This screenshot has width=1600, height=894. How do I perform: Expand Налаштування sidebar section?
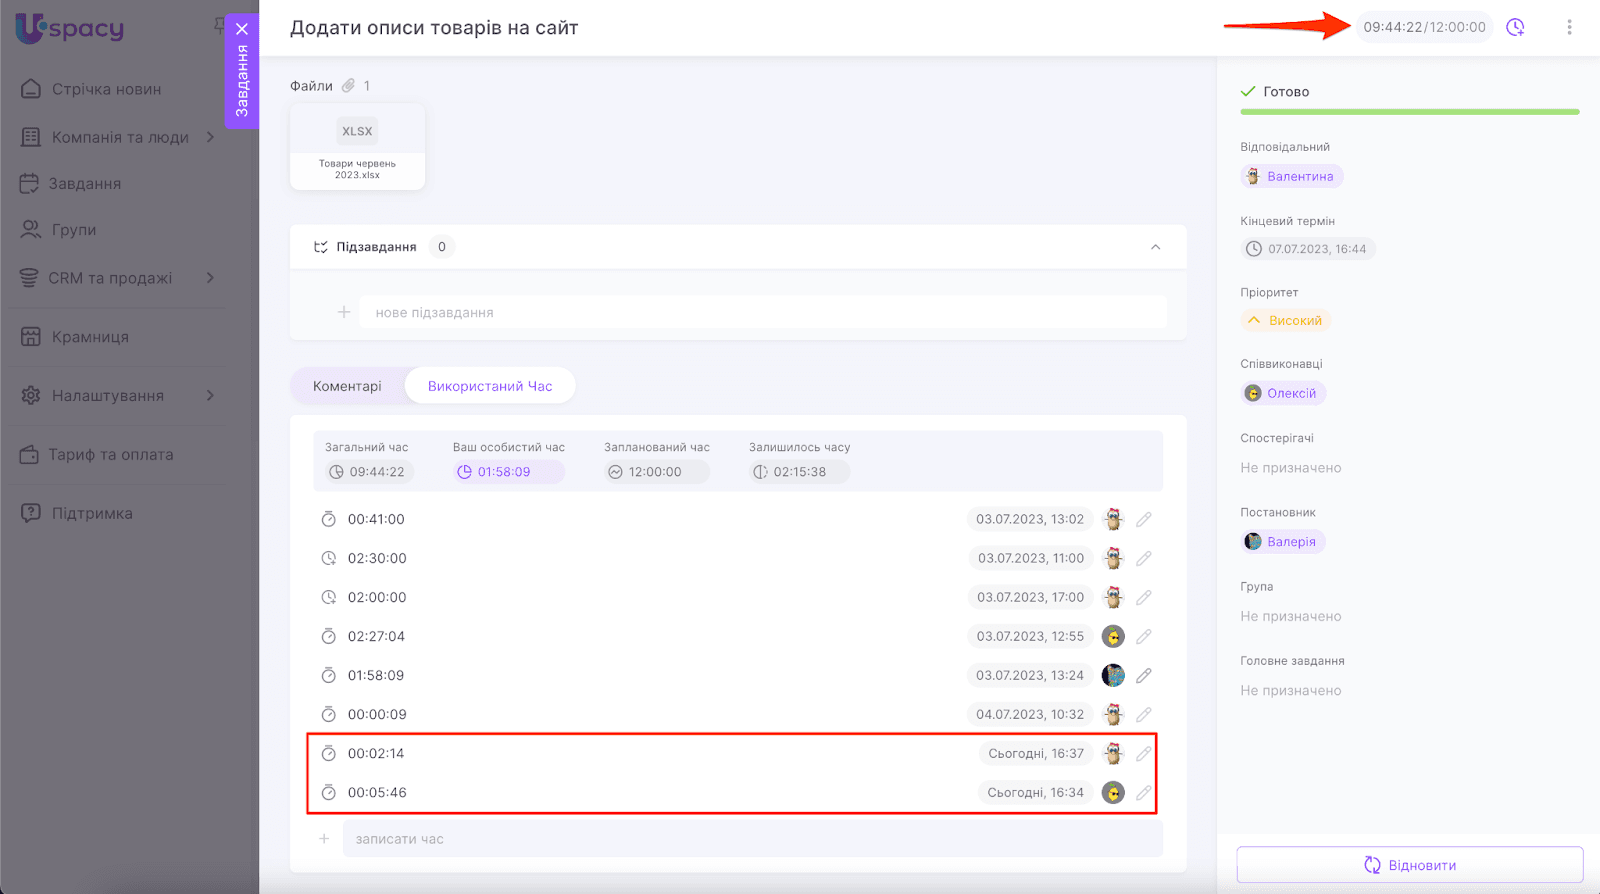pos(210,396)
